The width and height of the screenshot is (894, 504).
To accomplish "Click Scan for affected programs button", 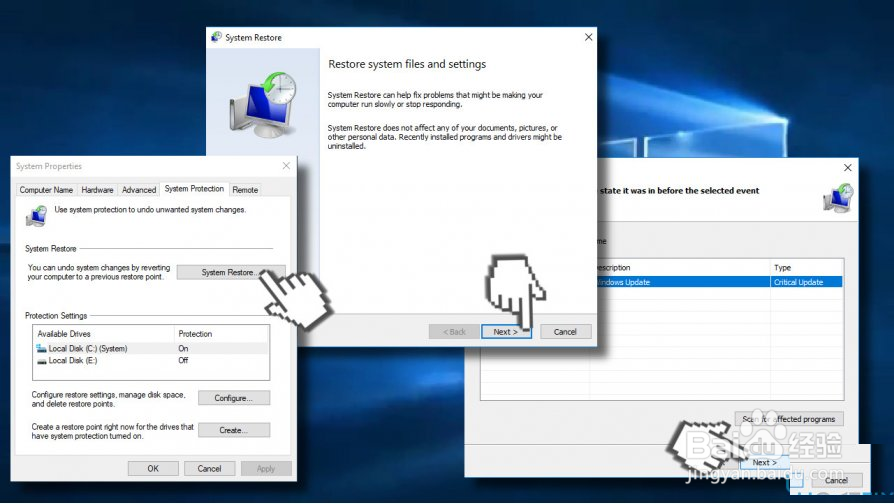I will [789, 419].
